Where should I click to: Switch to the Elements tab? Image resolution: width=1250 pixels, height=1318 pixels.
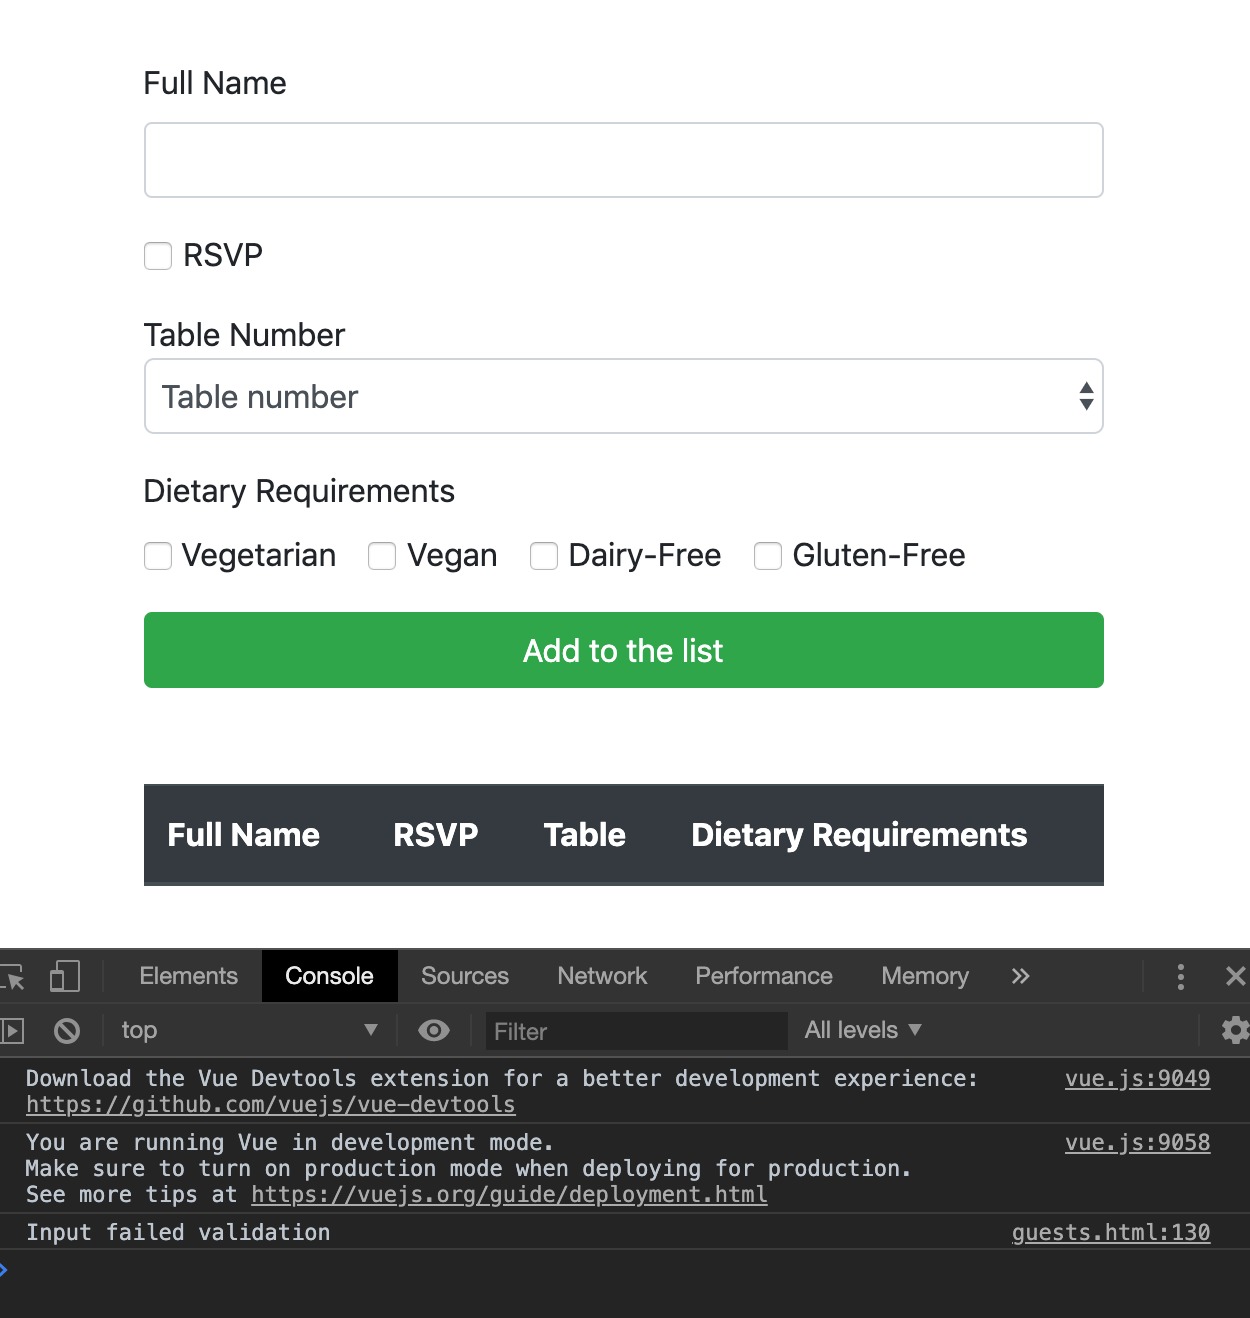188,977
